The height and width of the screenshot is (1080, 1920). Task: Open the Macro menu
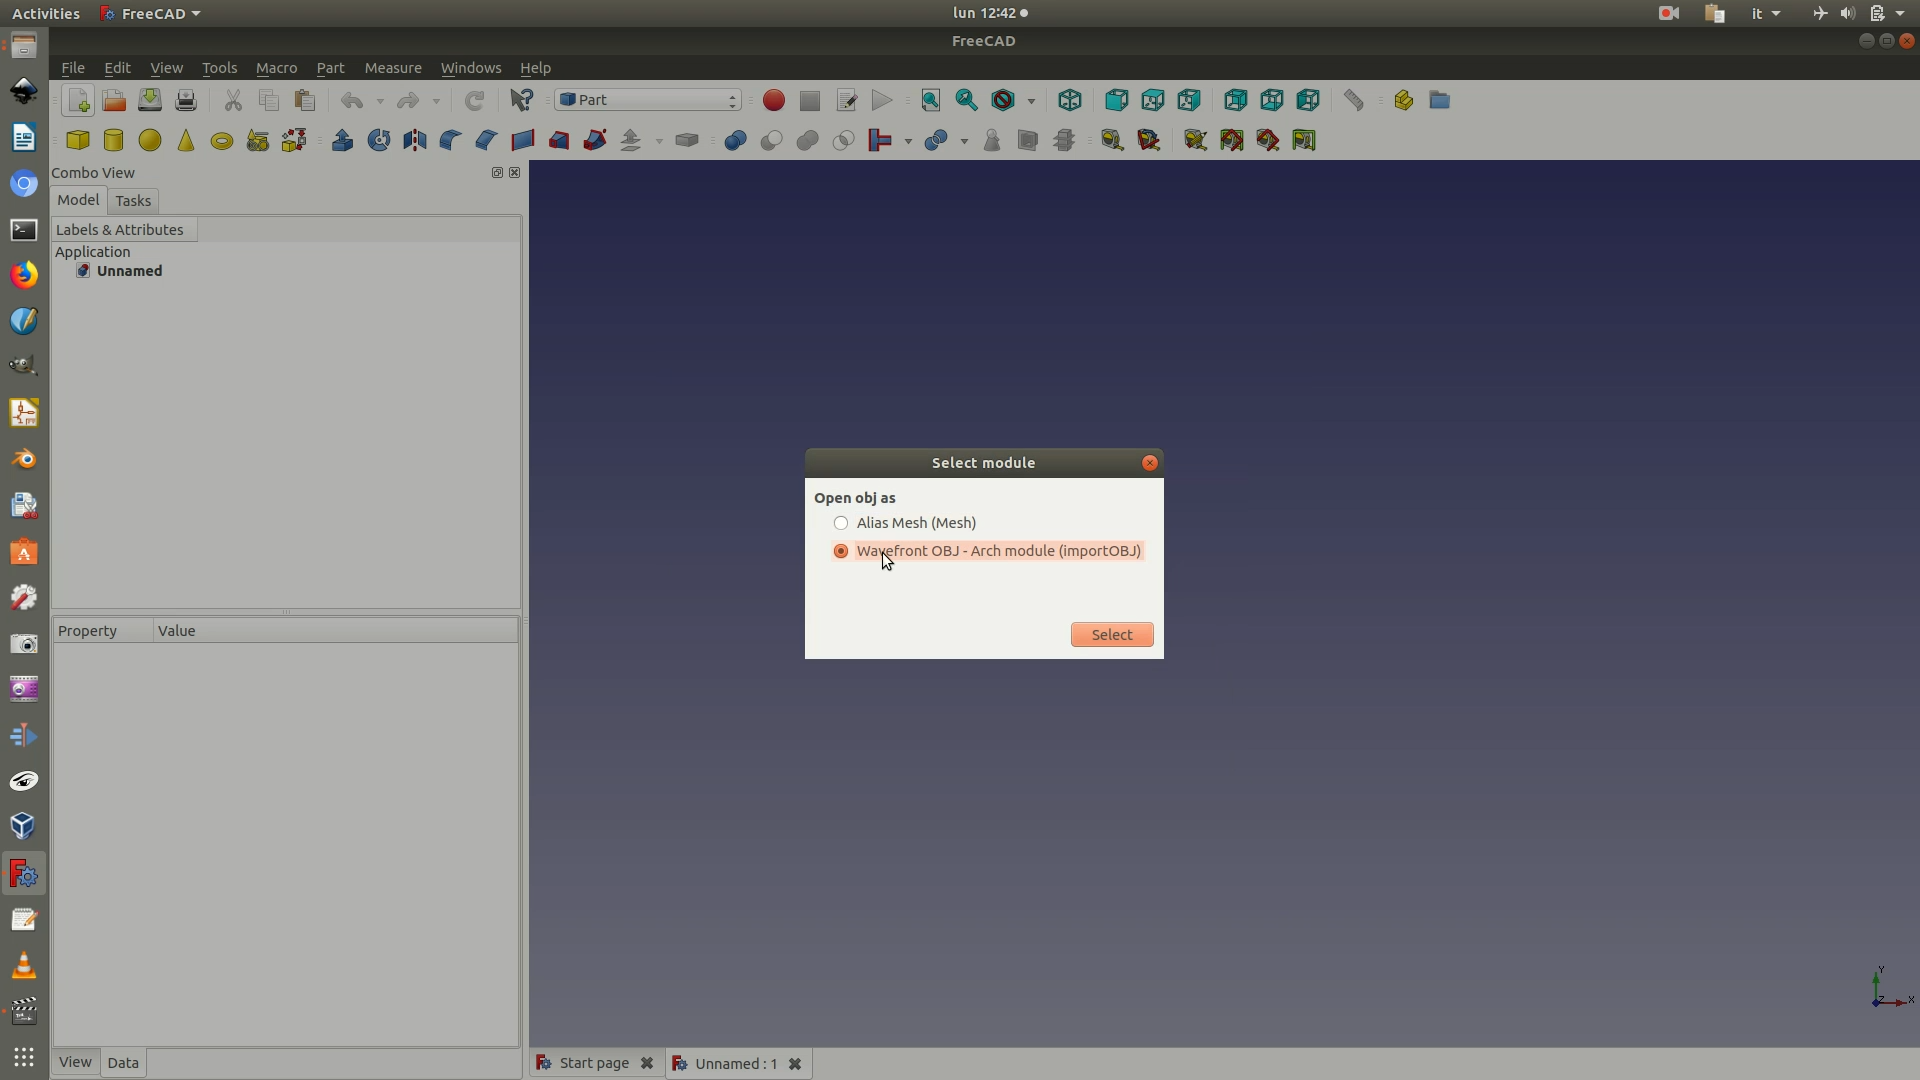tap(276, 68)
